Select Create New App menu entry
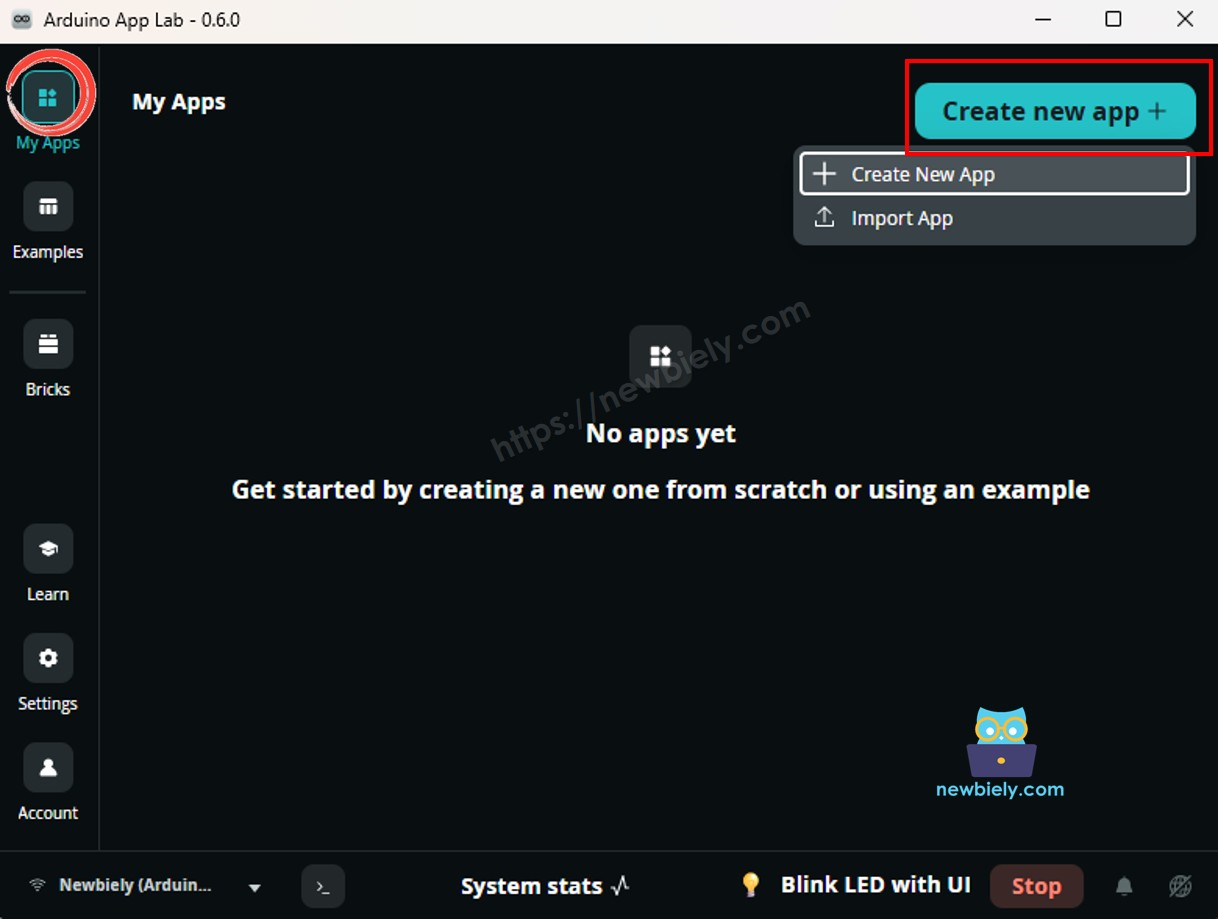Screen dimensions: 1218x919 pos(994,174)
